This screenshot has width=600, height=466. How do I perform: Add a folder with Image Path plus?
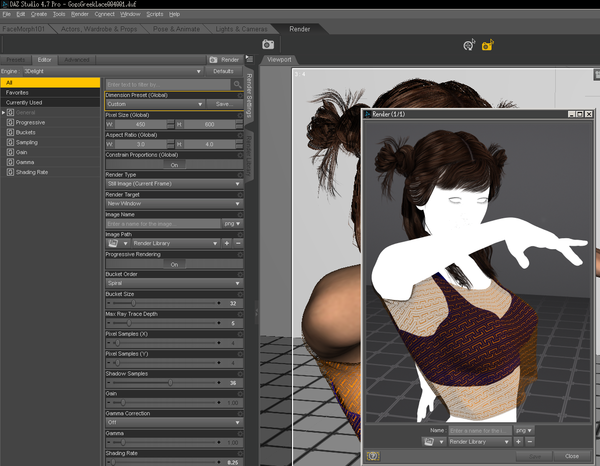[x=227, y=243]
